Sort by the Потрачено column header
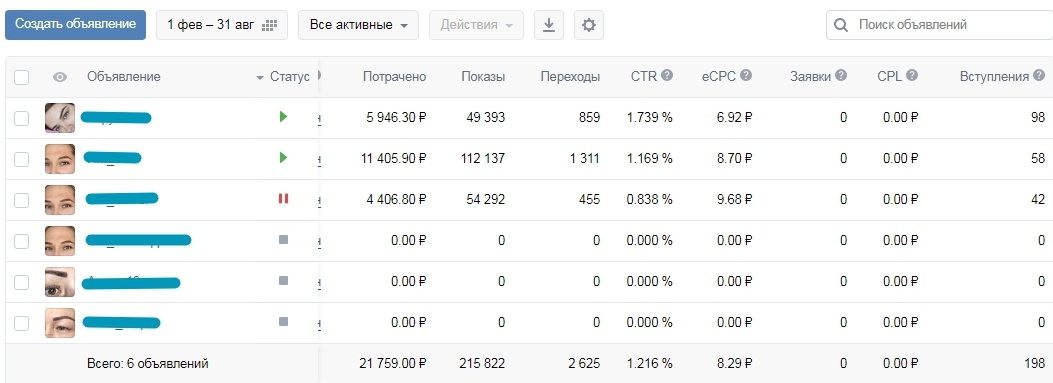This screenshot has width=1053, height=383. (x=394, y=77)
